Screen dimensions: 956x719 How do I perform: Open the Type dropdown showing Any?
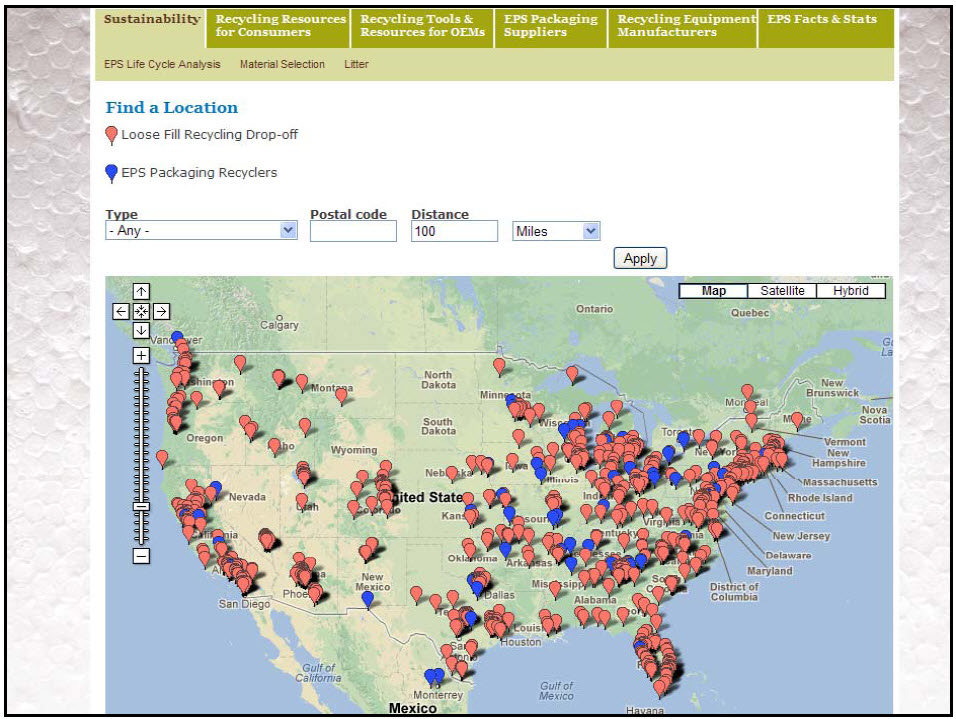point(201,231)
